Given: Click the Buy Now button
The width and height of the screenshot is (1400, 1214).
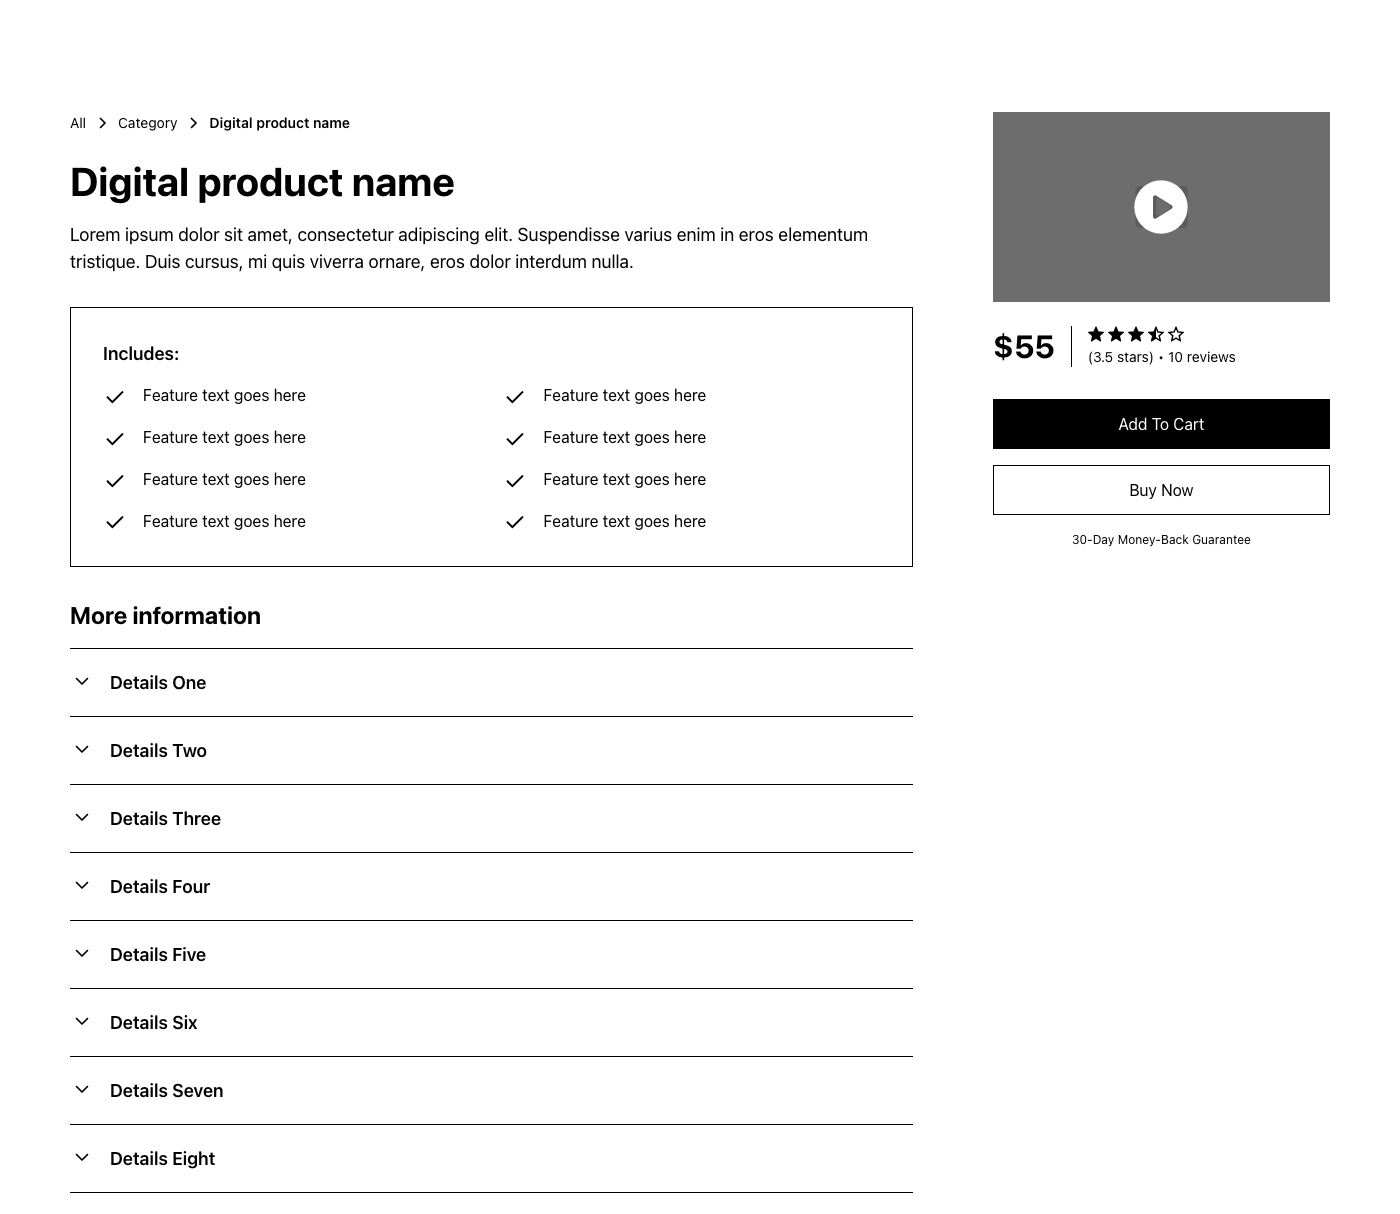Looking at the screenshot, I should (1161, 490).
